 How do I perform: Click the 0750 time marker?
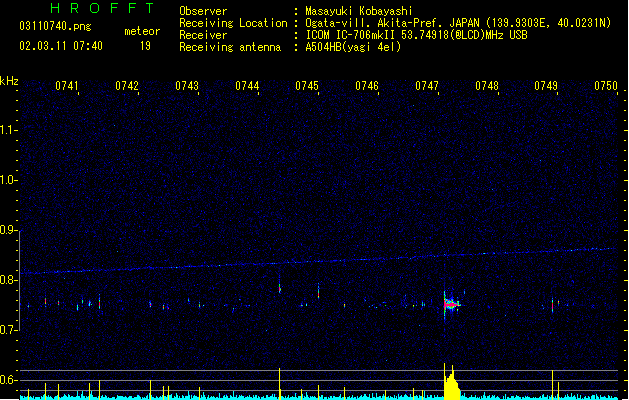(606, 86)
